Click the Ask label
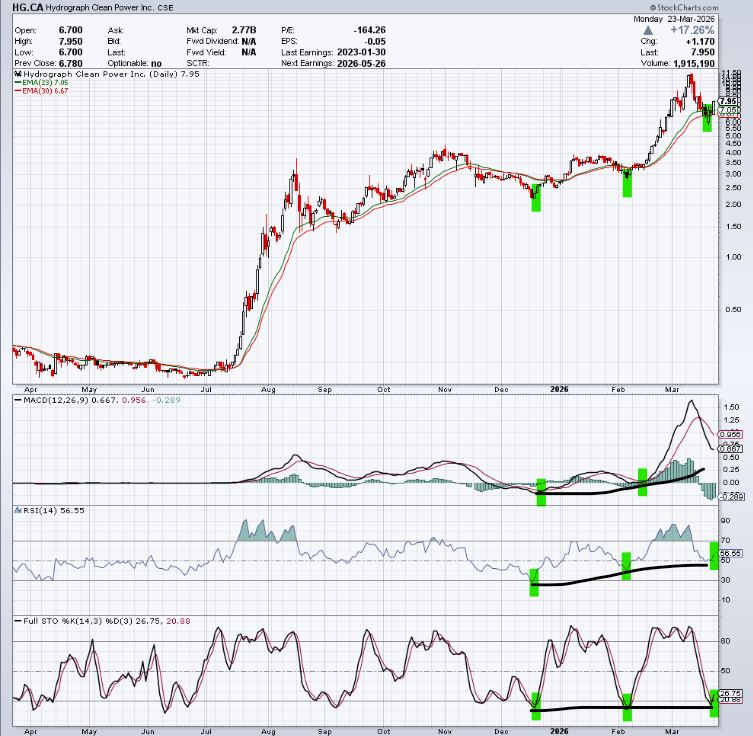Screen dimensions: 753x736 [x=115, y=30]
